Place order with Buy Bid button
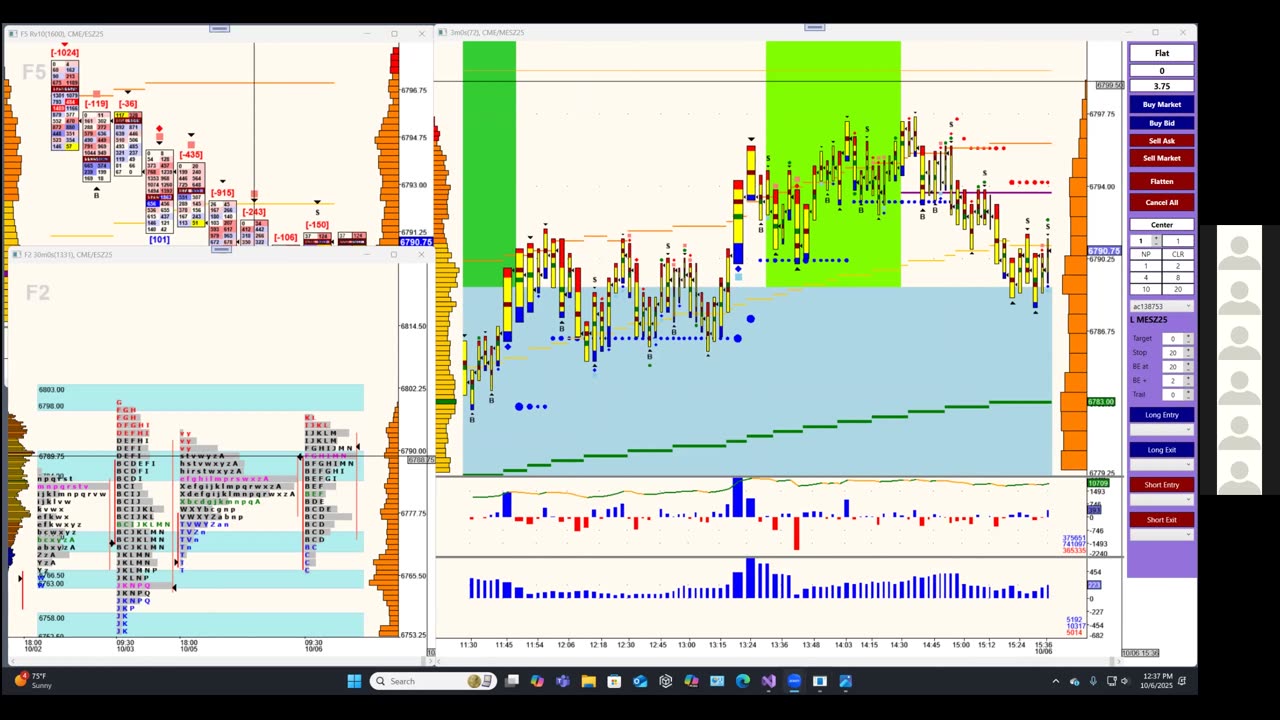This screenshot has height=720, width=1280. (1161, 123)
